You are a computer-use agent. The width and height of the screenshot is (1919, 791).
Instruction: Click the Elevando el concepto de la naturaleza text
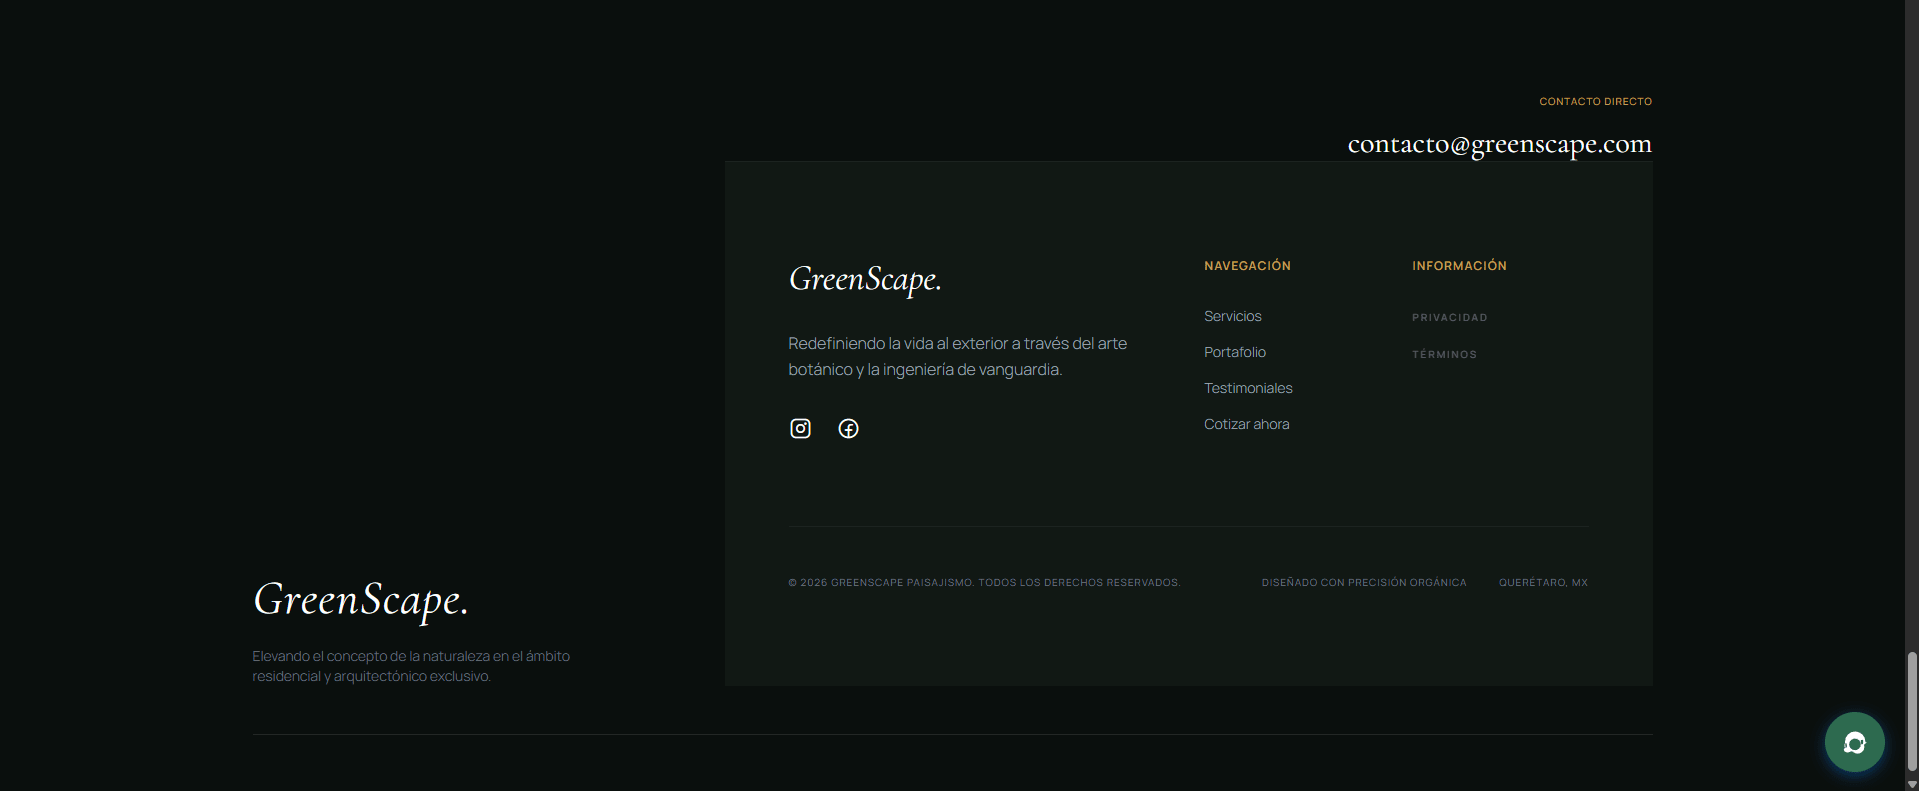coord(411,666)
